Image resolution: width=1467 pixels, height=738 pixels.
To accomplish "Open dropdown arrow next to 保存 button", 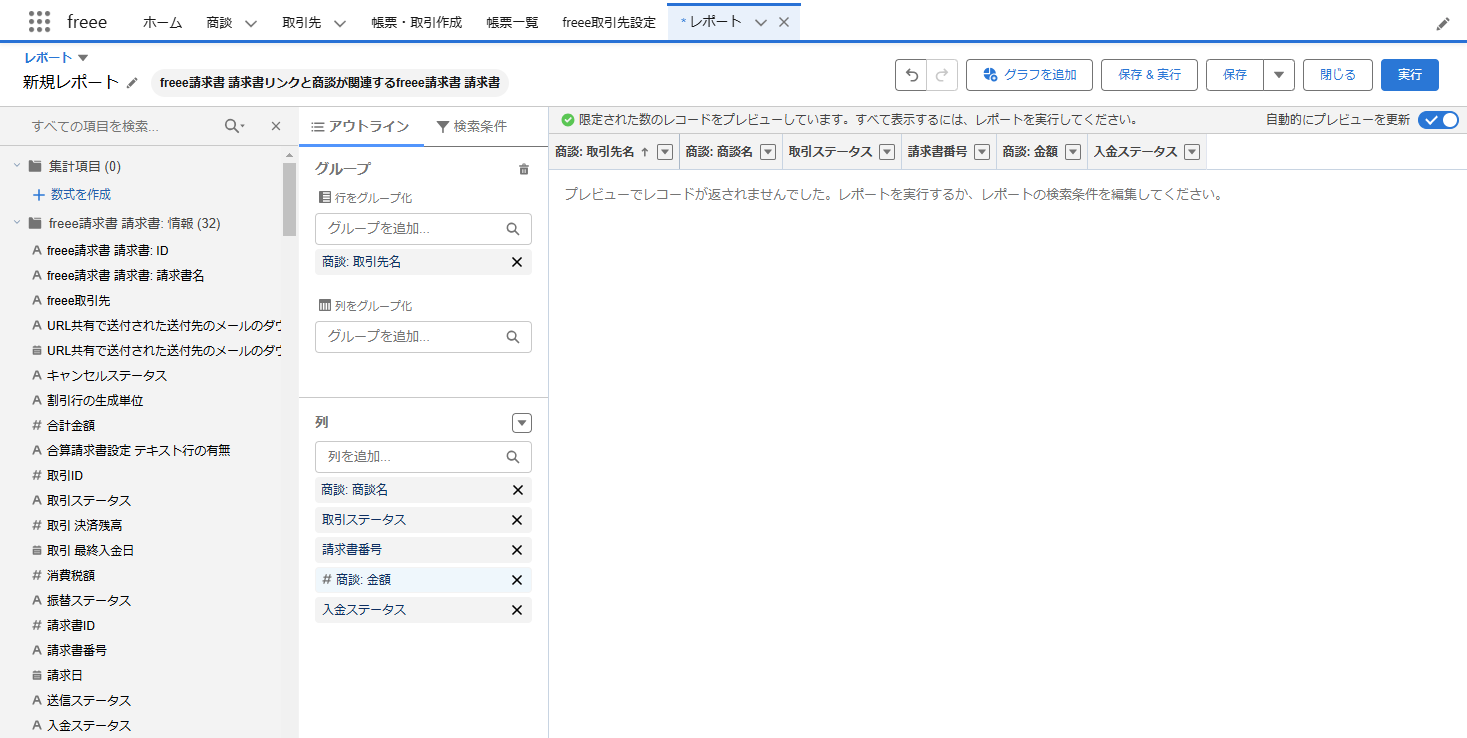I will pos(1279,75).
